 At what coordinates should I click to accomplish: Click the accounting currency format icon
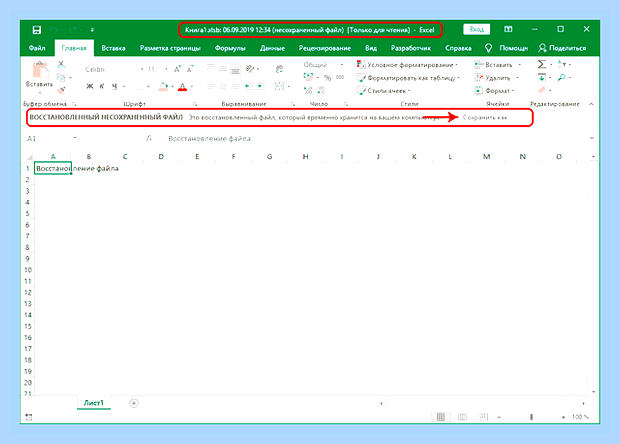tap(308, 77)
